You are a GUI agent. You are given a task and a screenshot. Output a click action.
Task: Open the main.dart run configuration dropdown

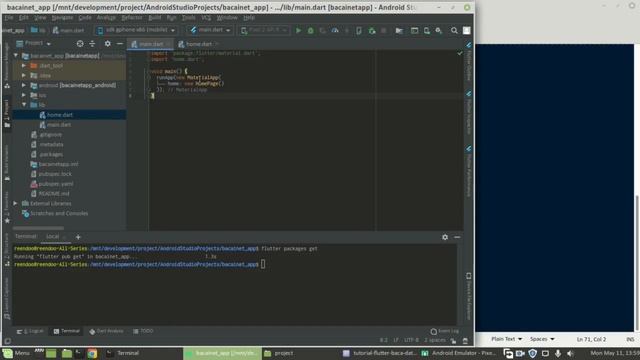[211, 30]
